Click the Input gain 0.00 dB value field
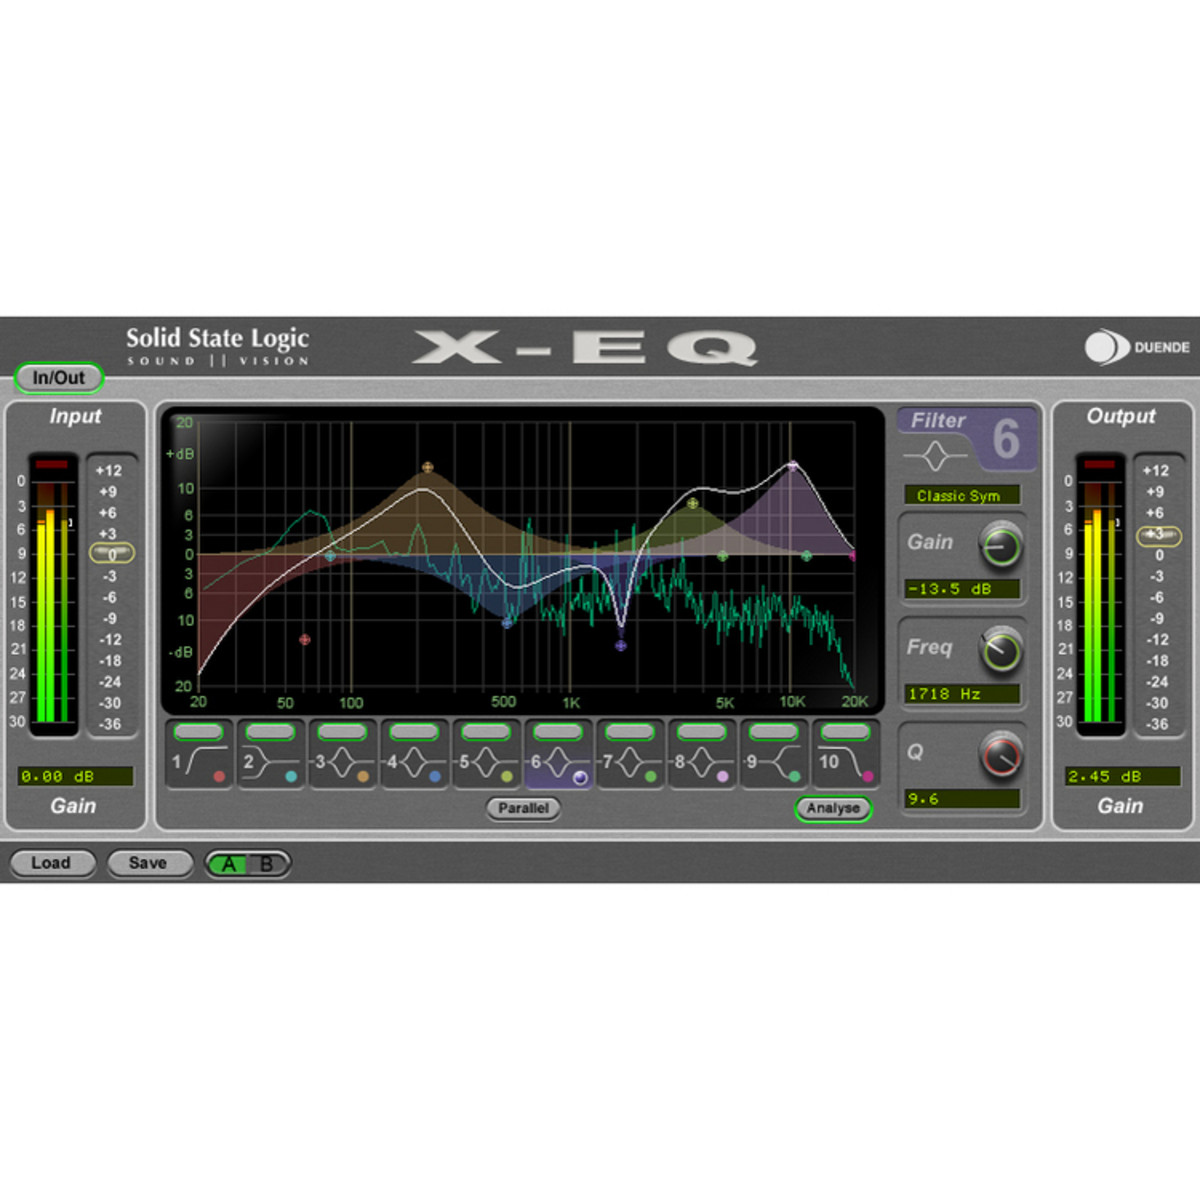Viewport: 1200px width, 1200px height. pyautogui.click(x=75, y=776)
